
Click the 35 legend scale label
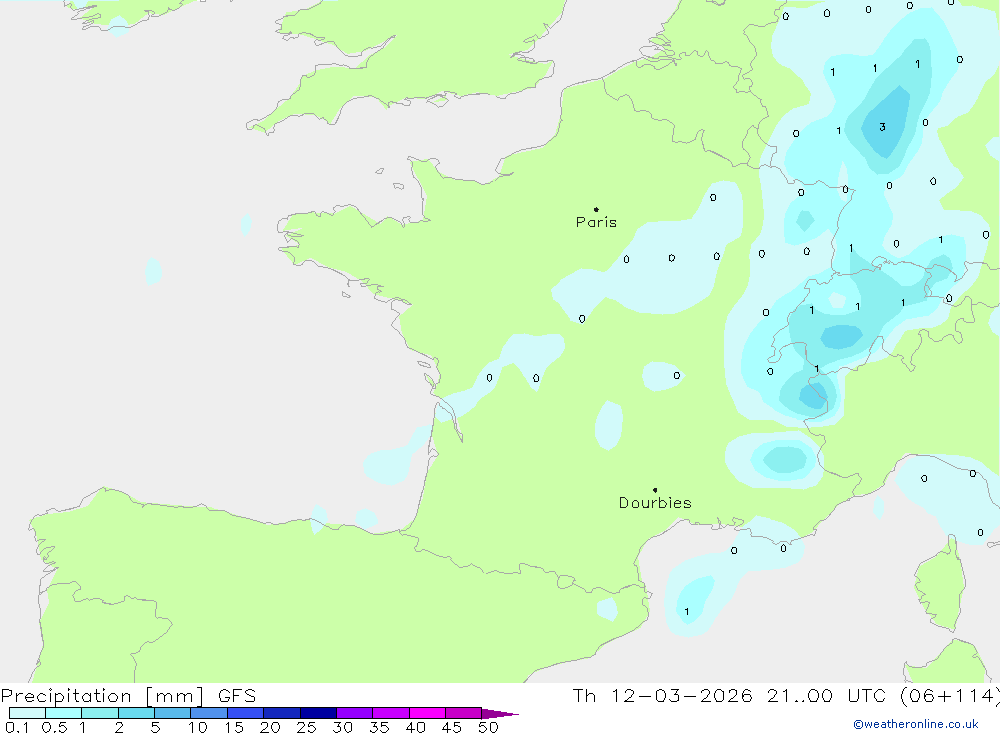tap(379, 727)
